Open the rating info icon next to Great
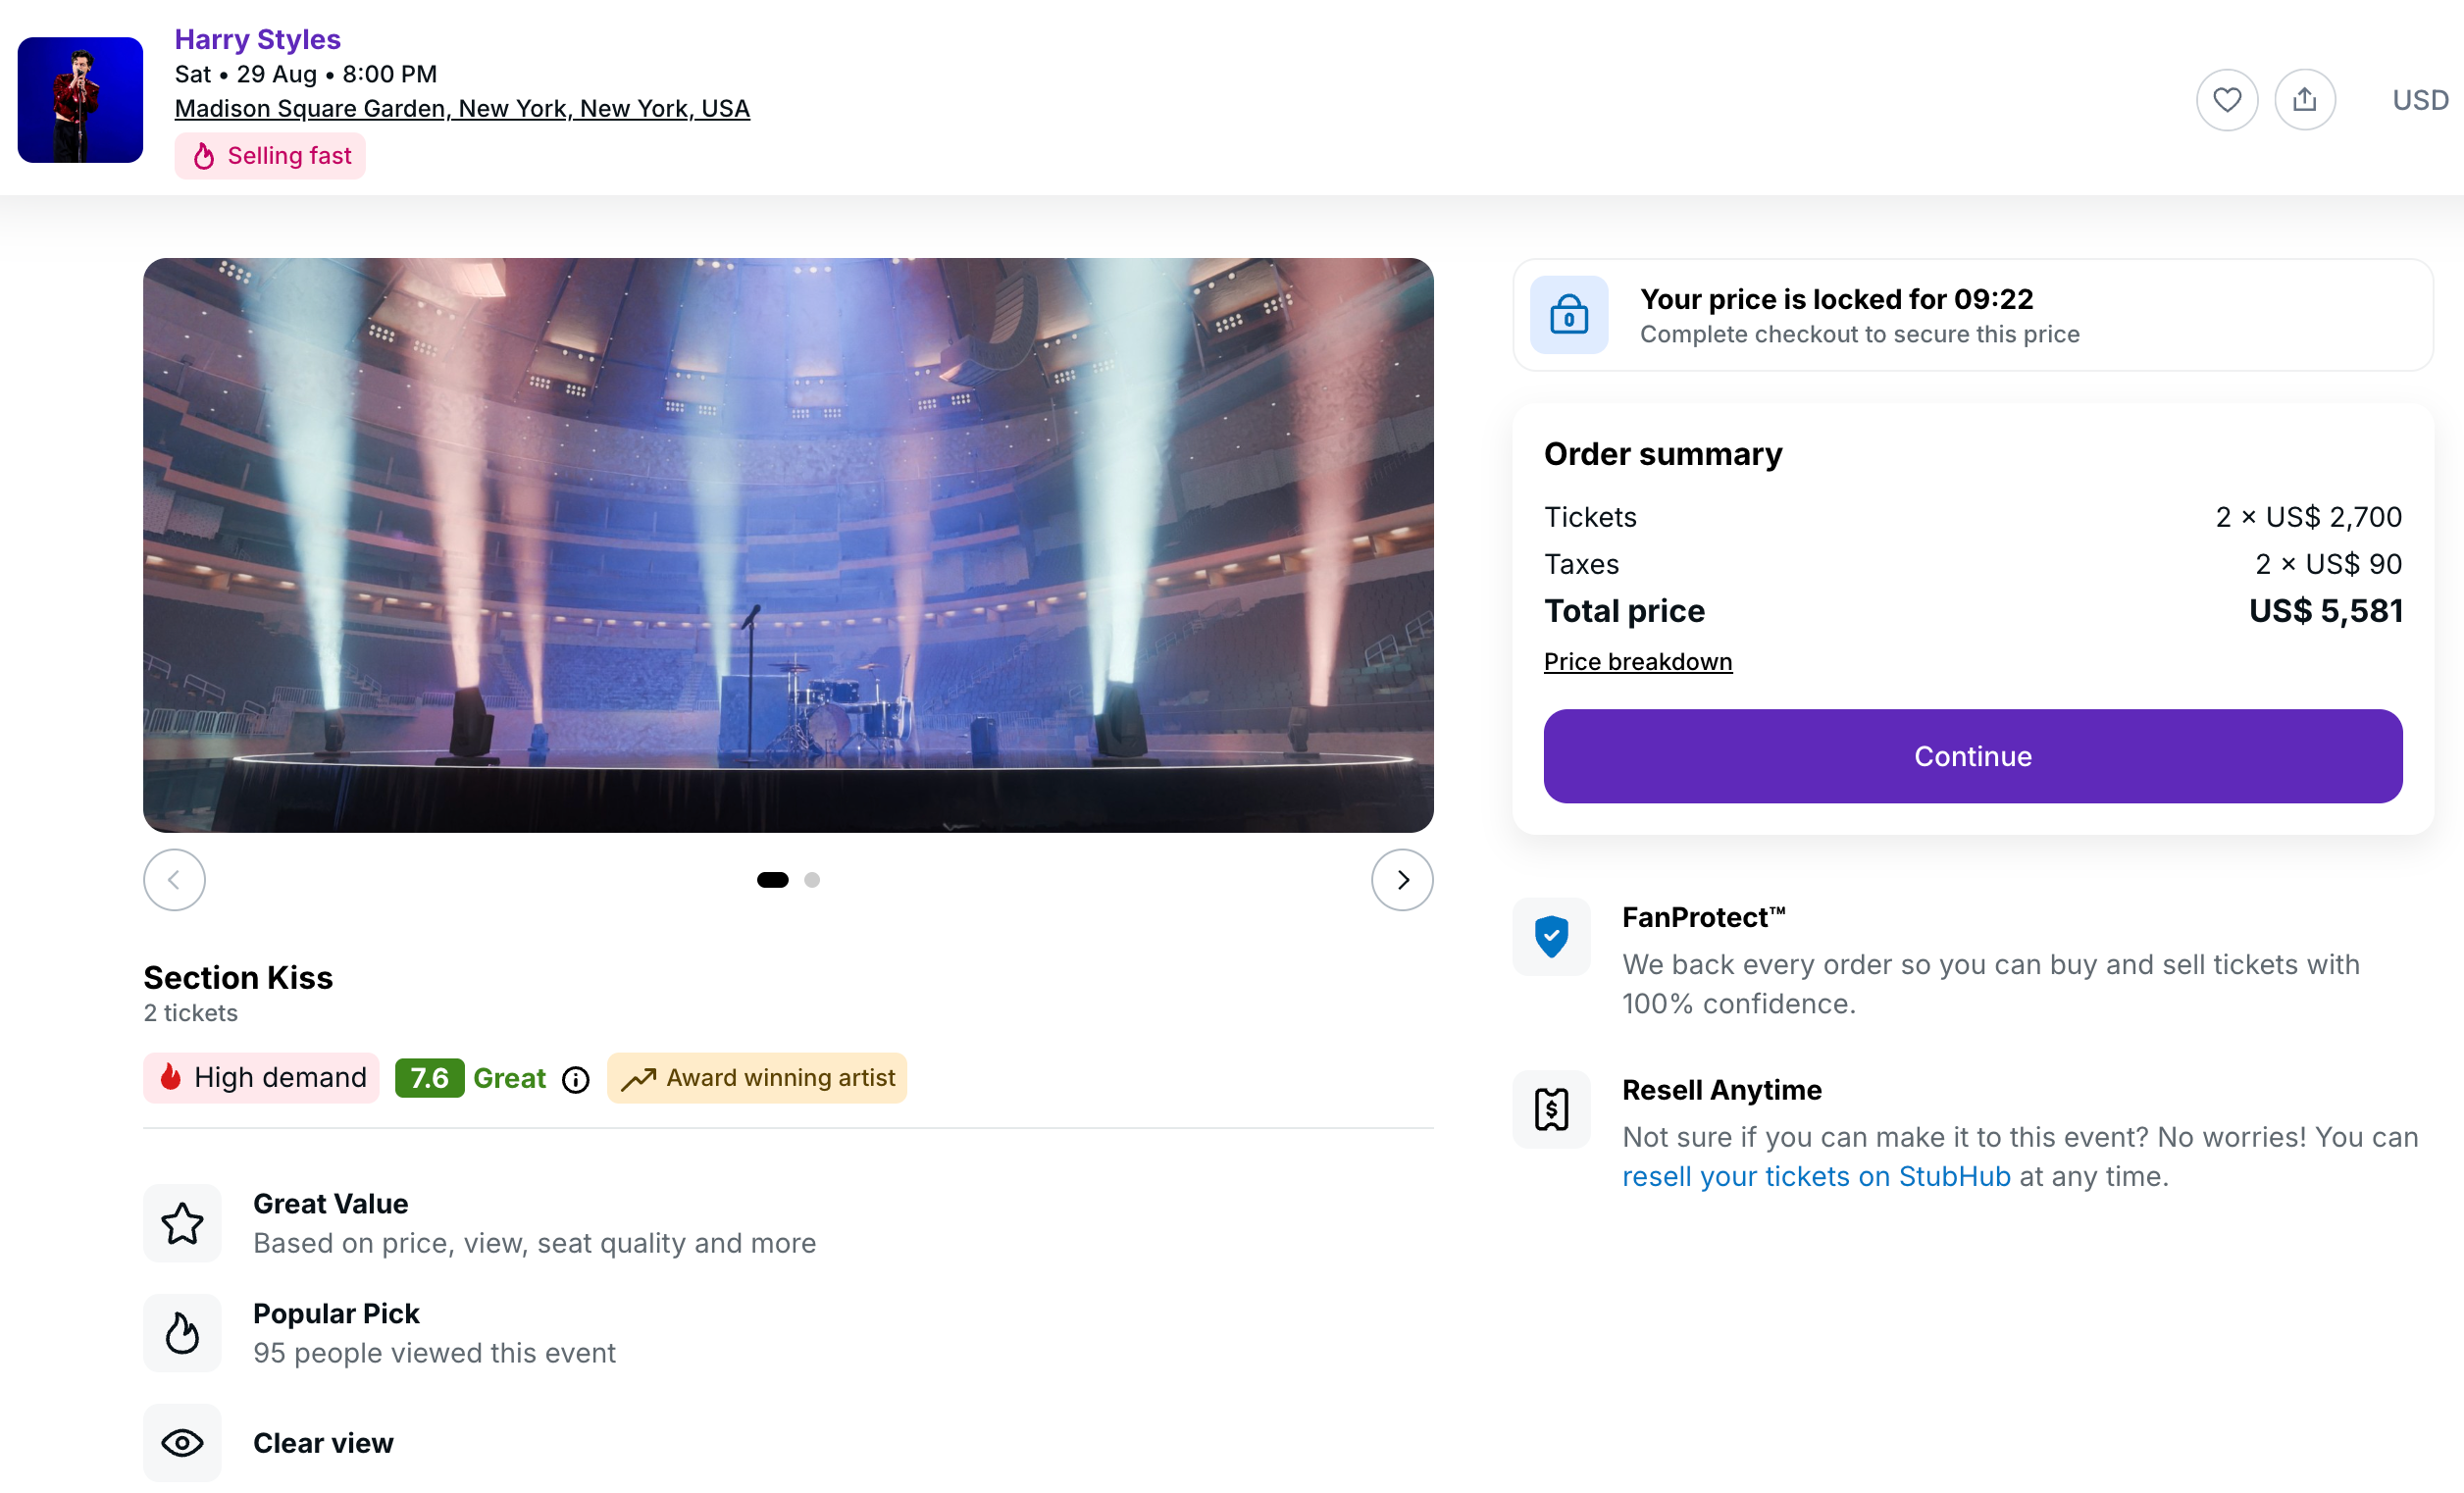 pyautogui.click(x=576, y=1080)
